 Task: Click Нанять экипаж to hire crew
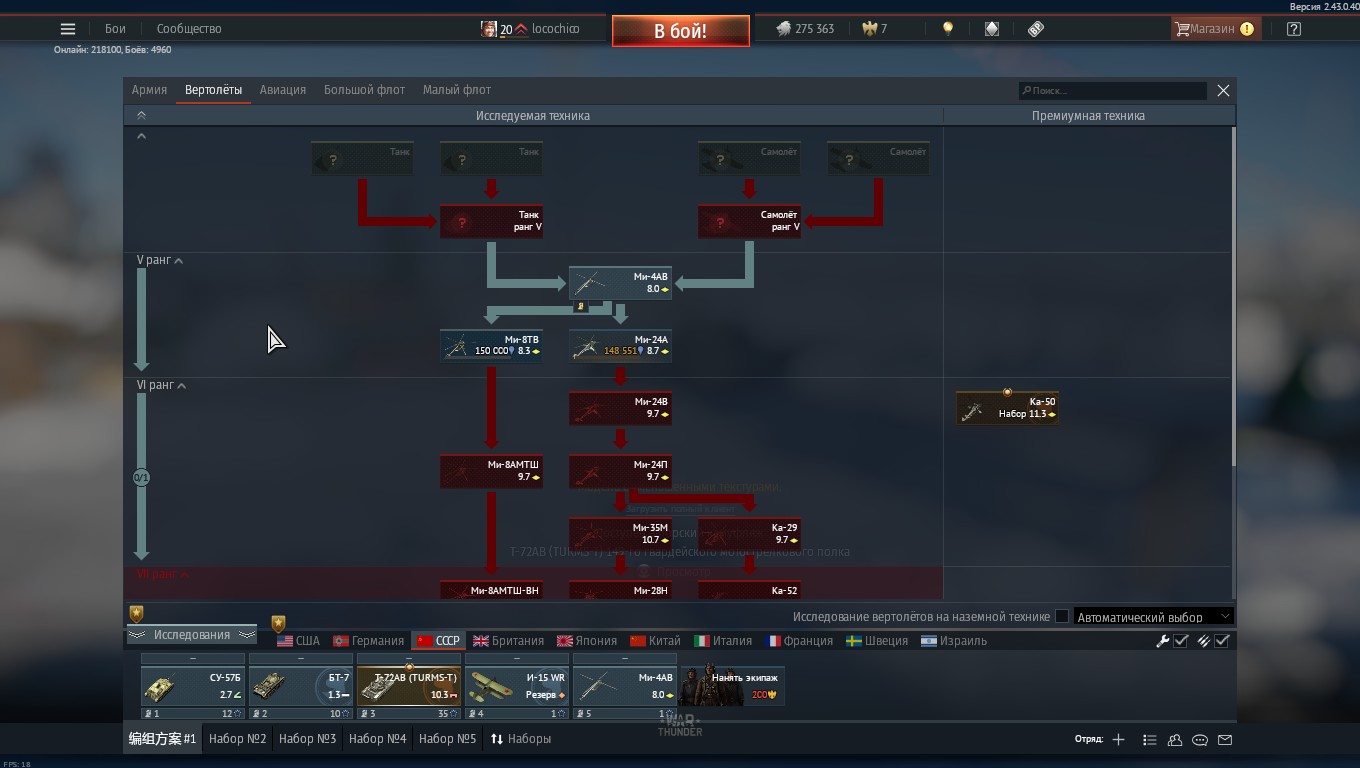[x=733, y=686]
